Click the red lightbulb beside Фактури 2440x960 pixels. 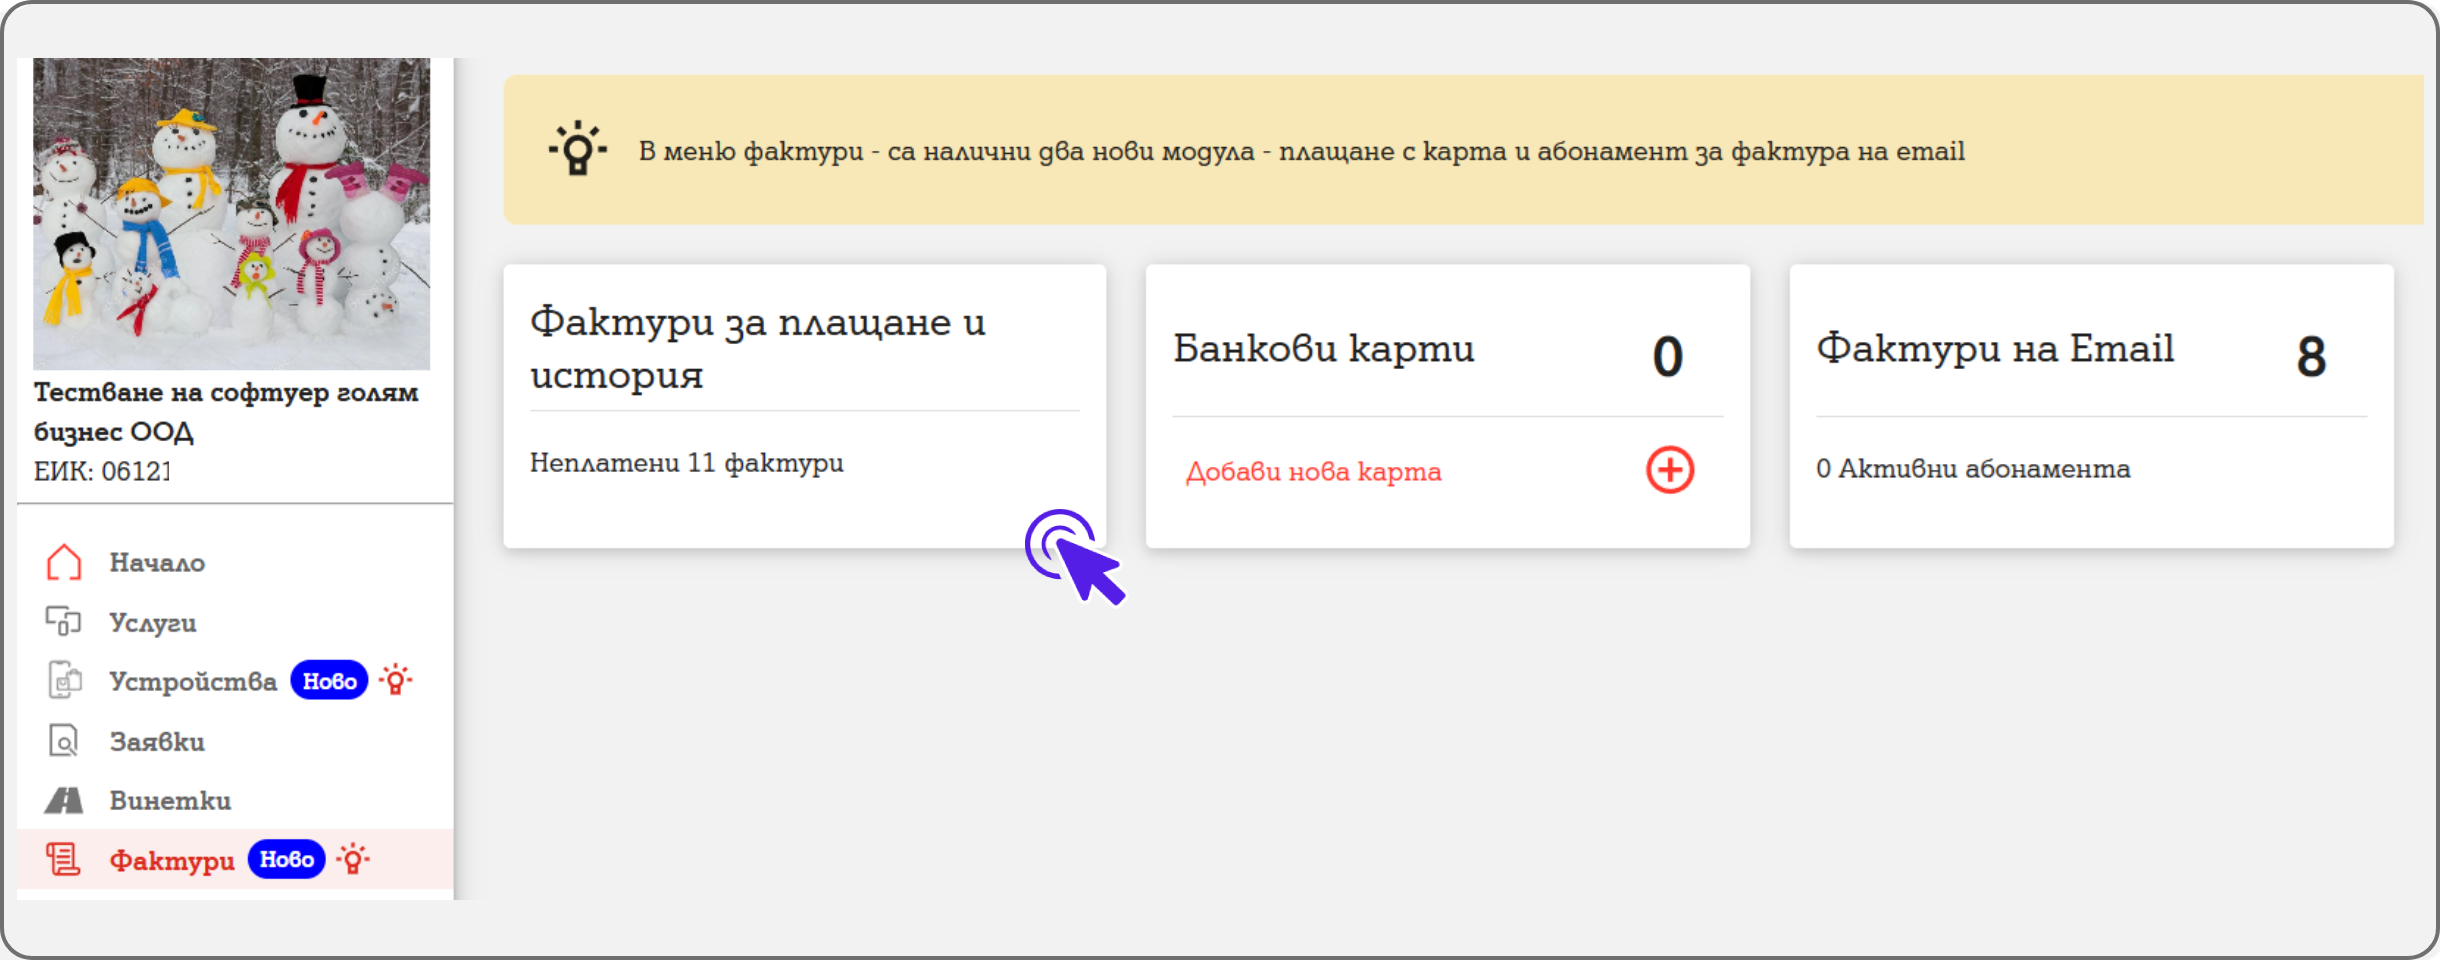point(353,859)
